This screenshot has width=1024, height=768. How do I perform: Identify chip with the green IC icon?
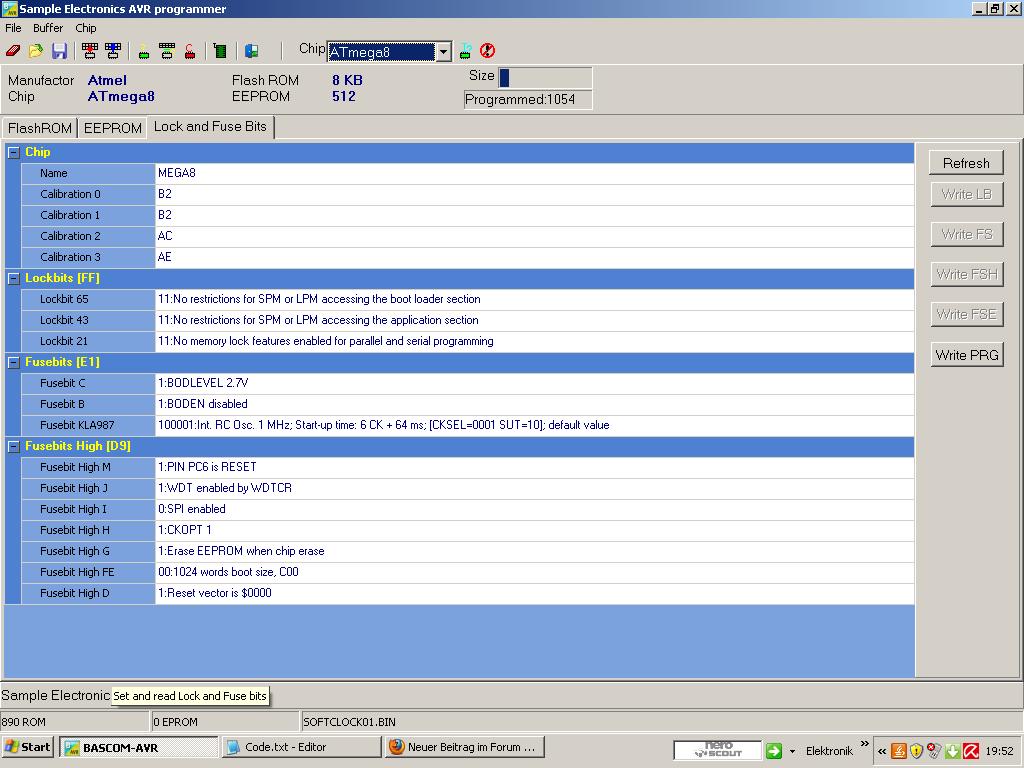click(219, 50)
